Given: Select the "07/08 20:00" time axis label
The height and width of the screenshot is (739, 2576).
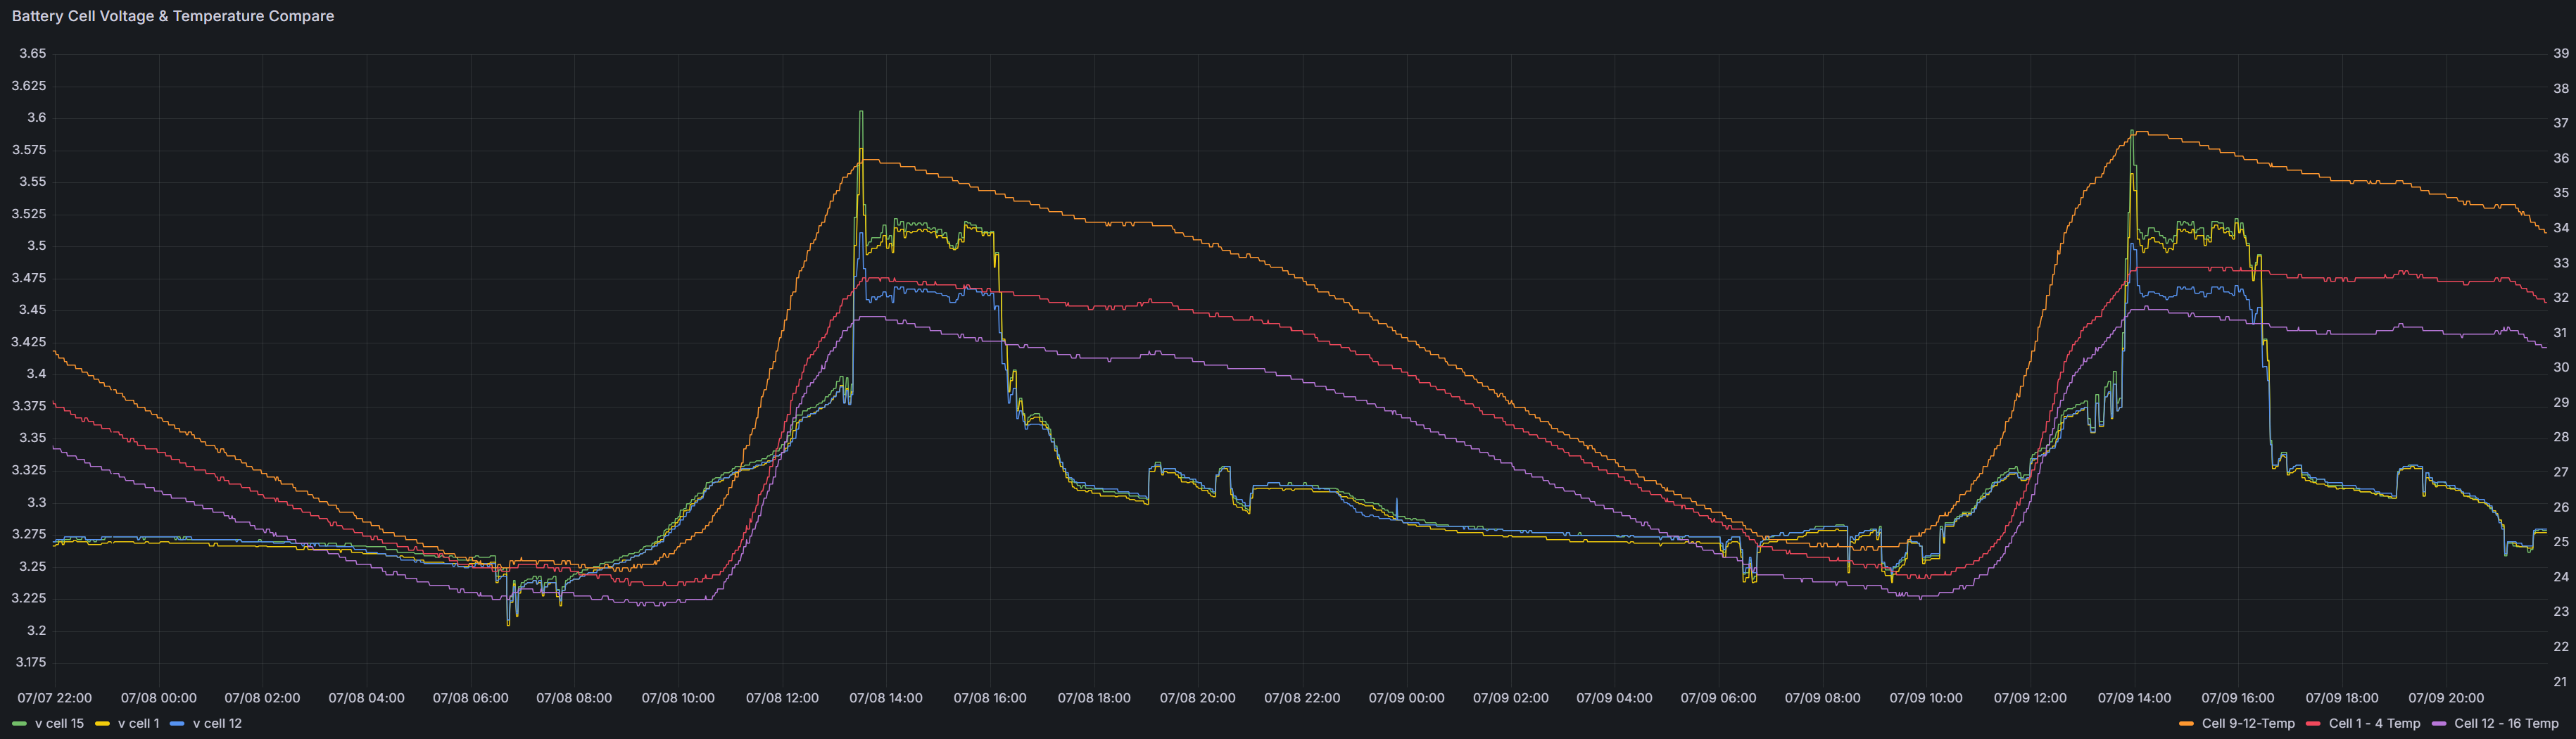Looking at the screenshot, I should coord(1198,698).
